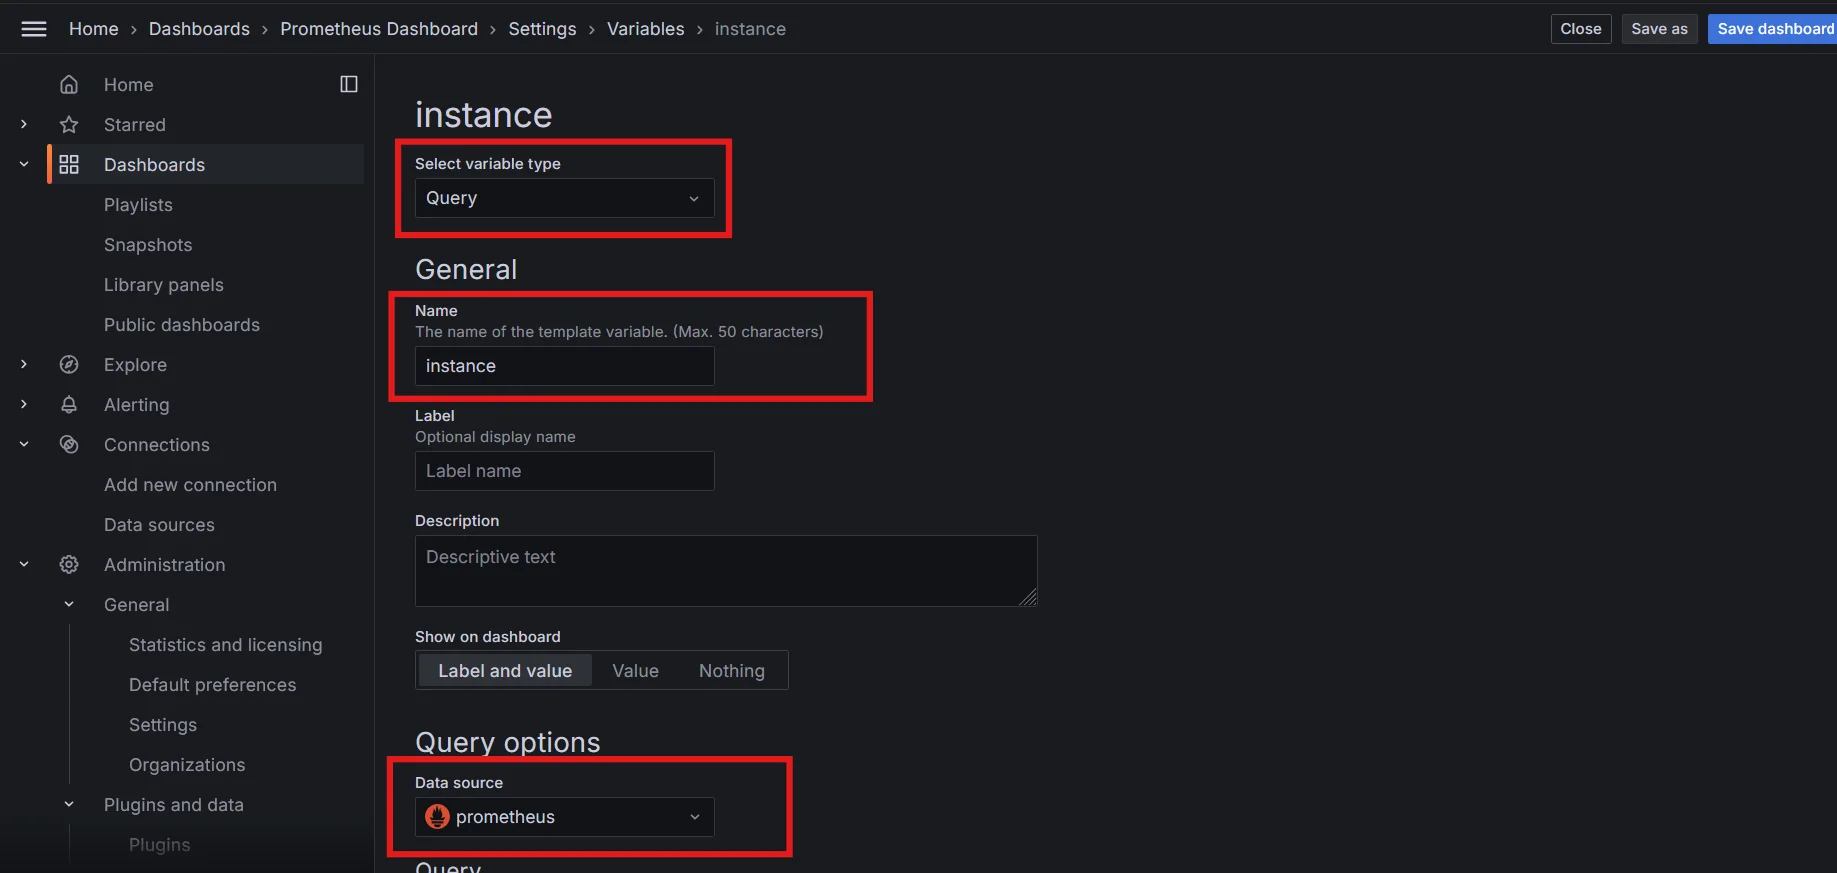Collapse the Dashboards section chevron

[x=24, y=164]
